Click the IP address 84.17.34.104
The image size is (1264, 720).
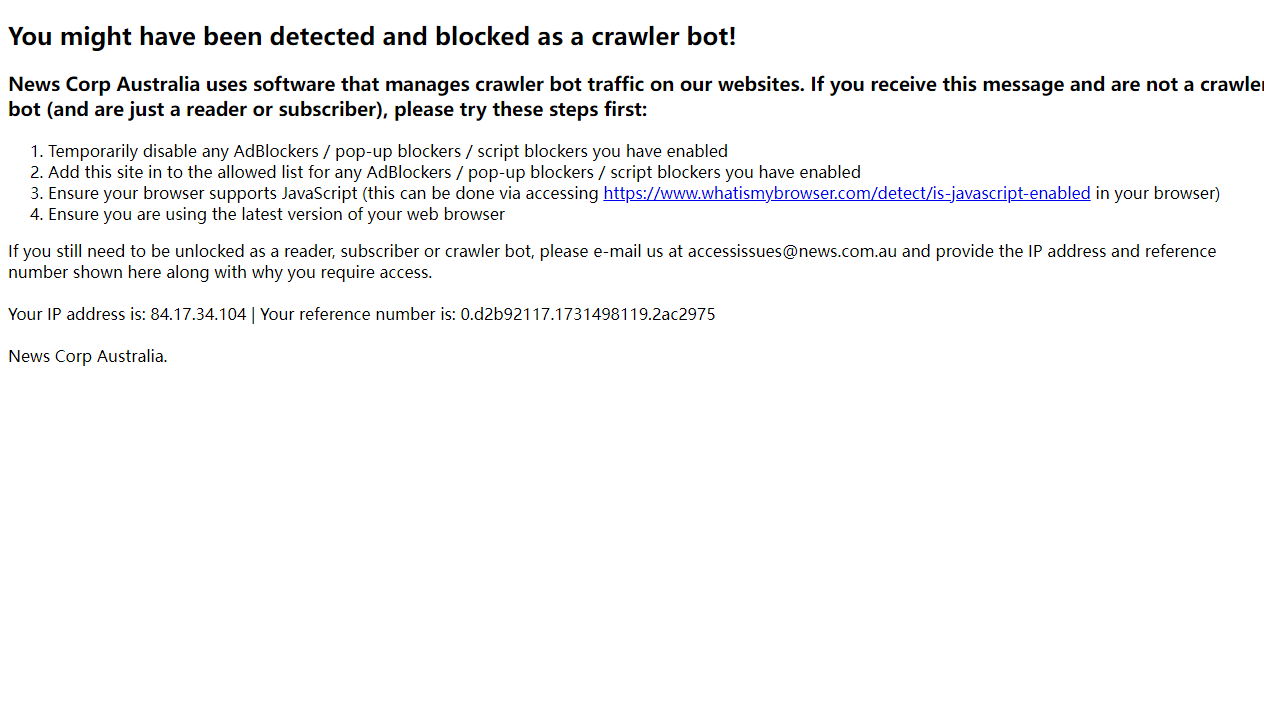[198, 314]
